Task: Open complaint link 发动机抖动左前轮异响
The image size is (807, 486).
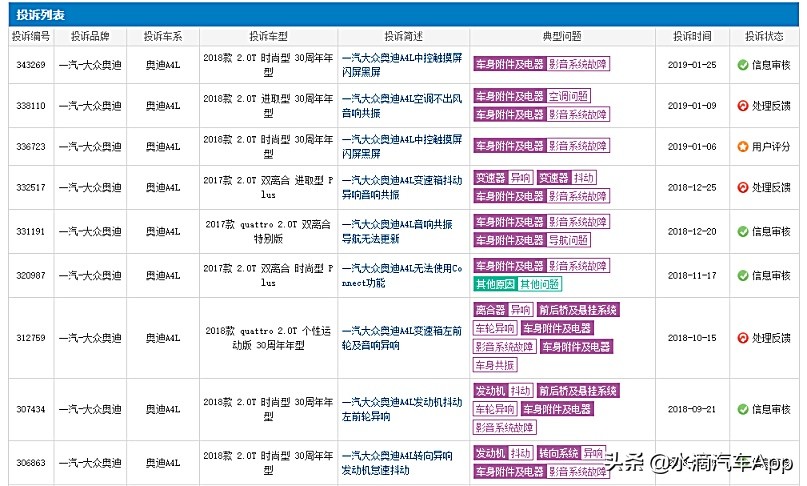Action: (x=402, y=409)
